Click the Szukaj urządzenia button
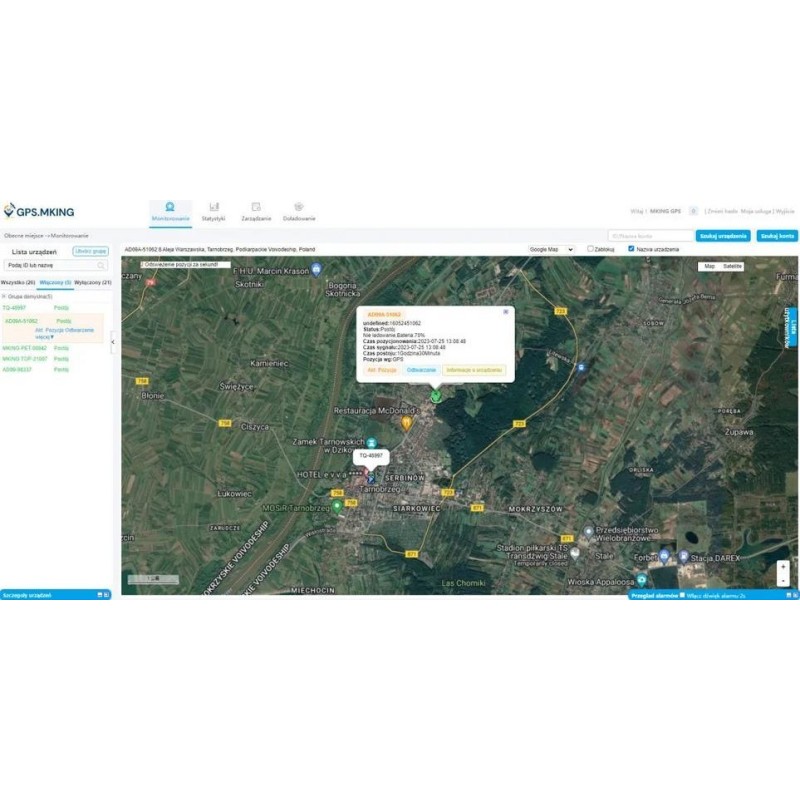Viewport: 800px width, 800px height. [x=724, y=236]
